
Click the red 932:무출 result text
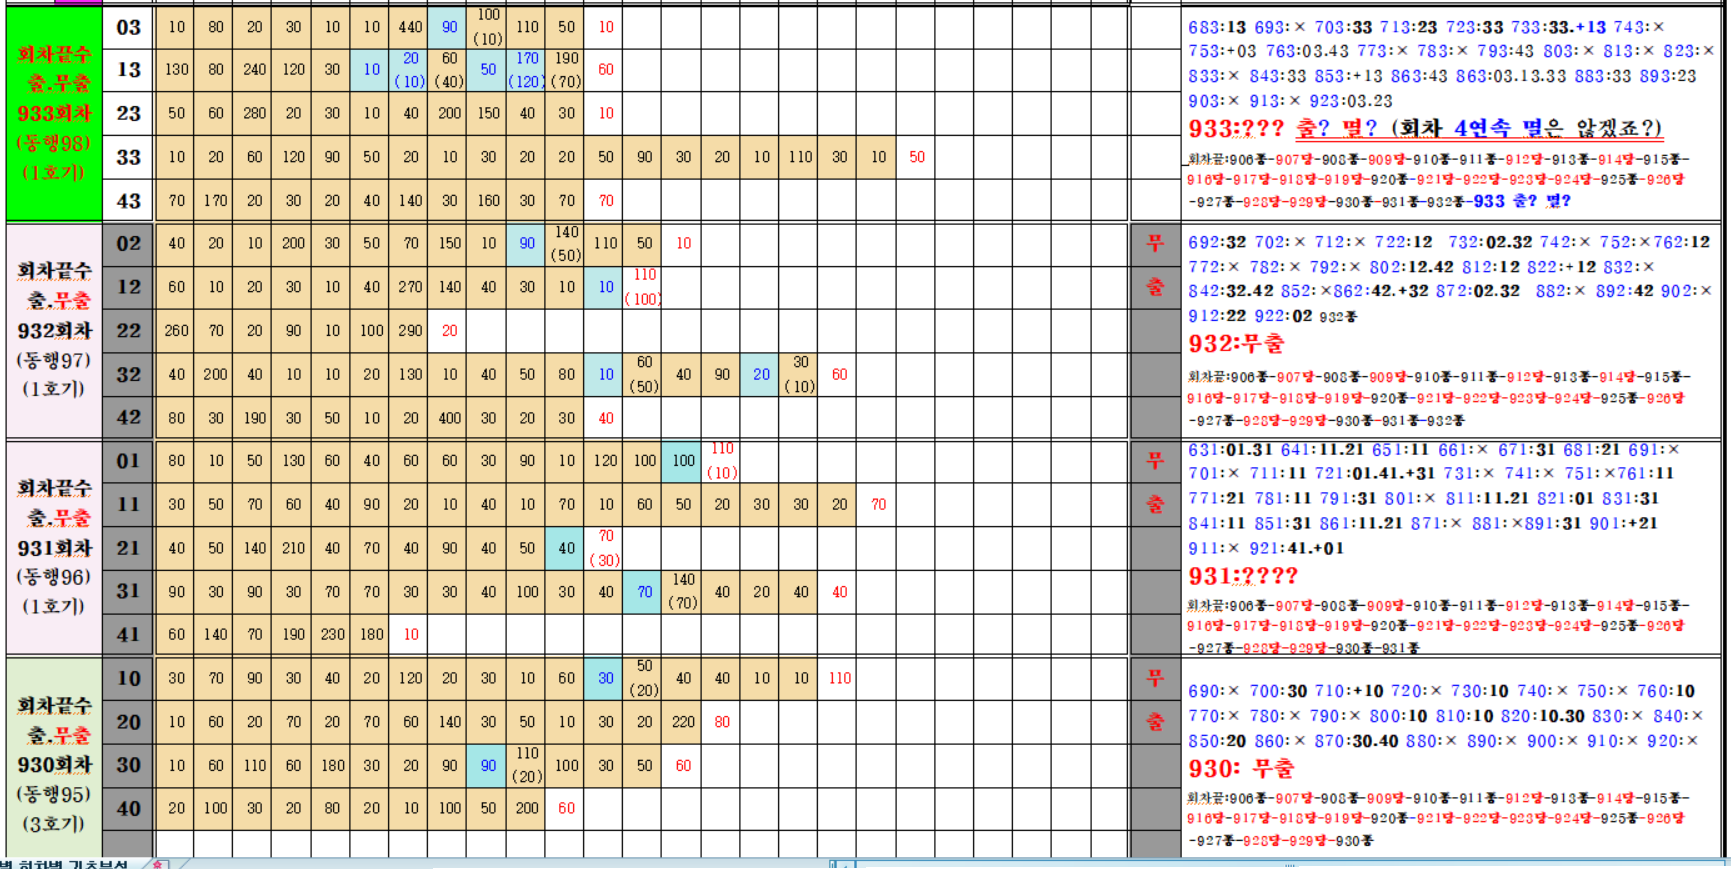[1236, 344]
